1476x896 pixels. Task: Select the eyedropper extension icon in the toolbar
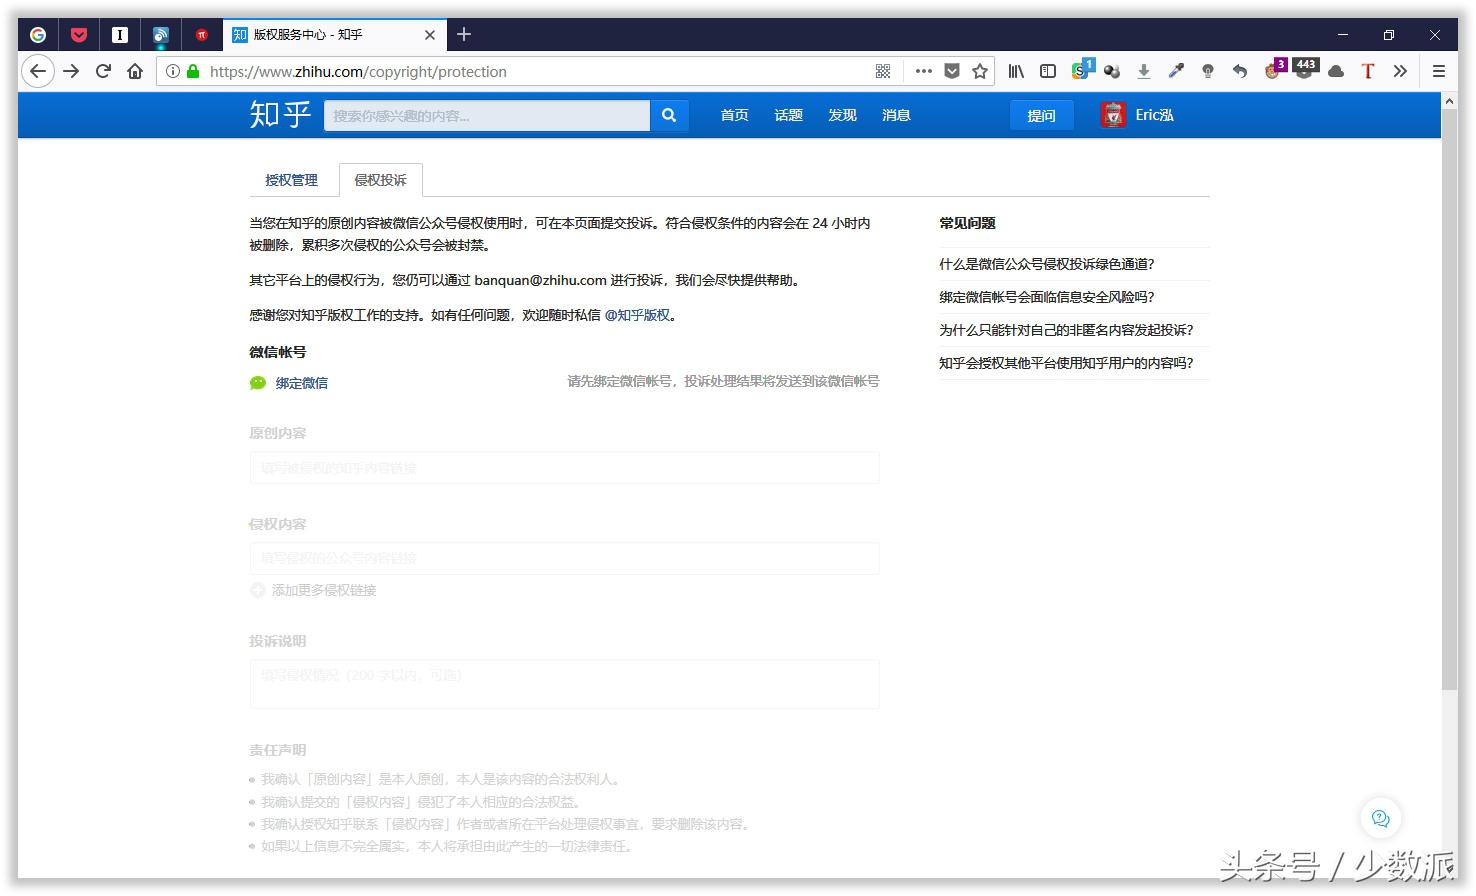pyautogui.click(x=1176, y=71)
